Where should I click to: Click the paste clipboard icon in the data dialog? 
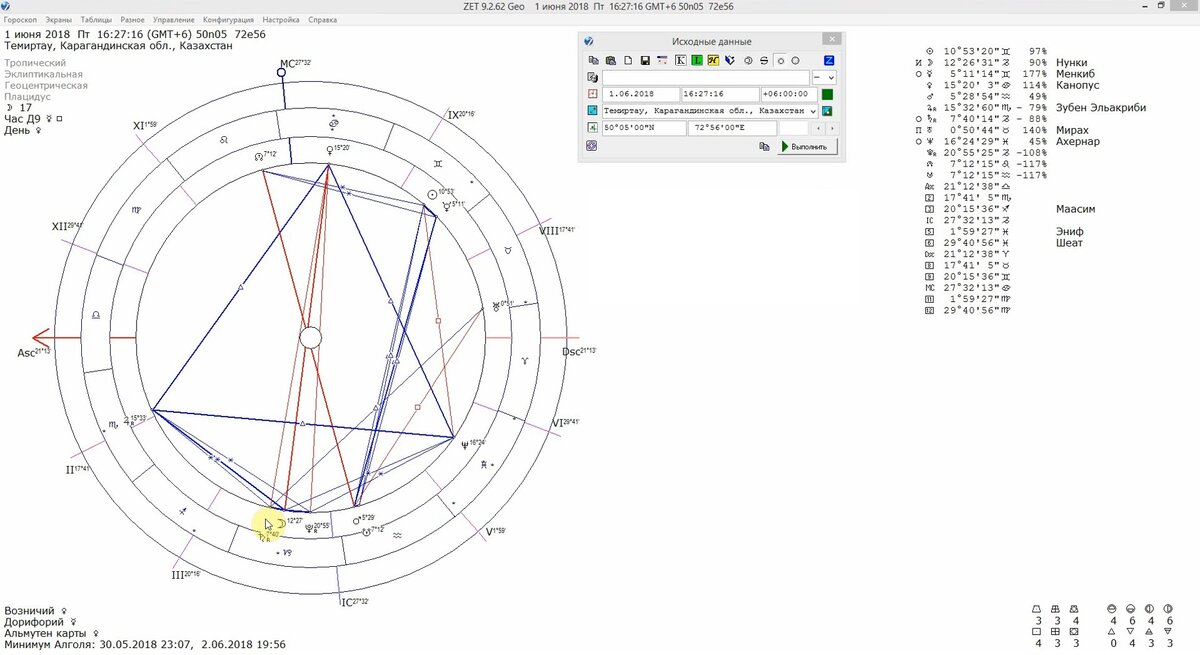(611, 60)
